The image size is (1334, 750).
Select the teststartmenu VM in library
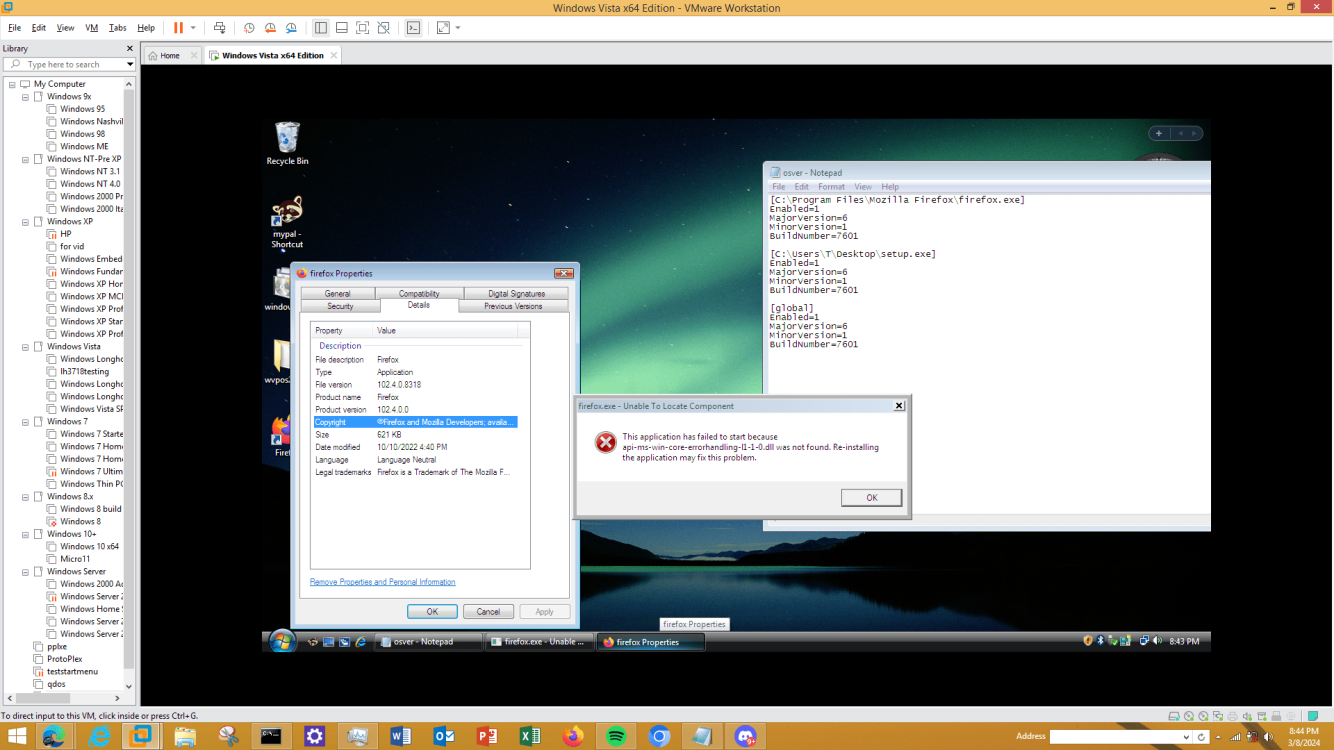coord(72,671)
